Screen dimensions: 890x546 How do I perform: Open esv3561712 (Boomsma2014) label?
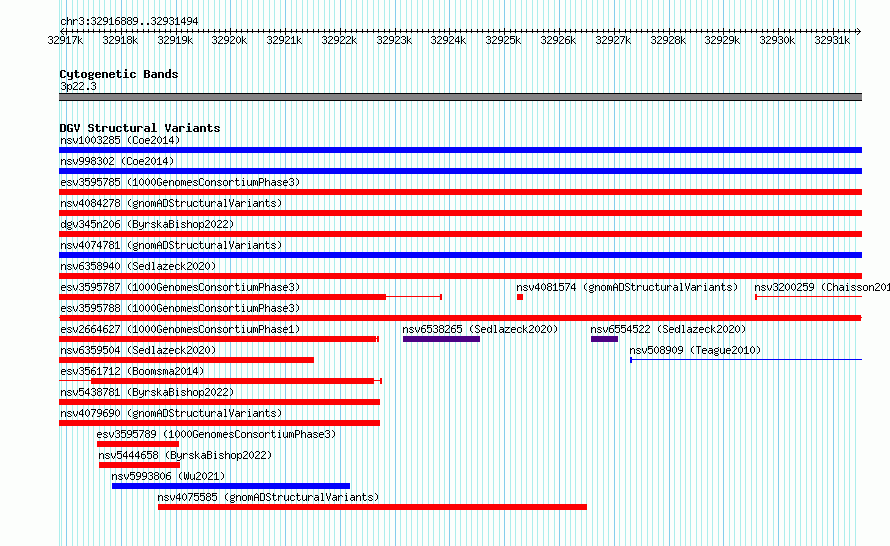coord(132,371)
